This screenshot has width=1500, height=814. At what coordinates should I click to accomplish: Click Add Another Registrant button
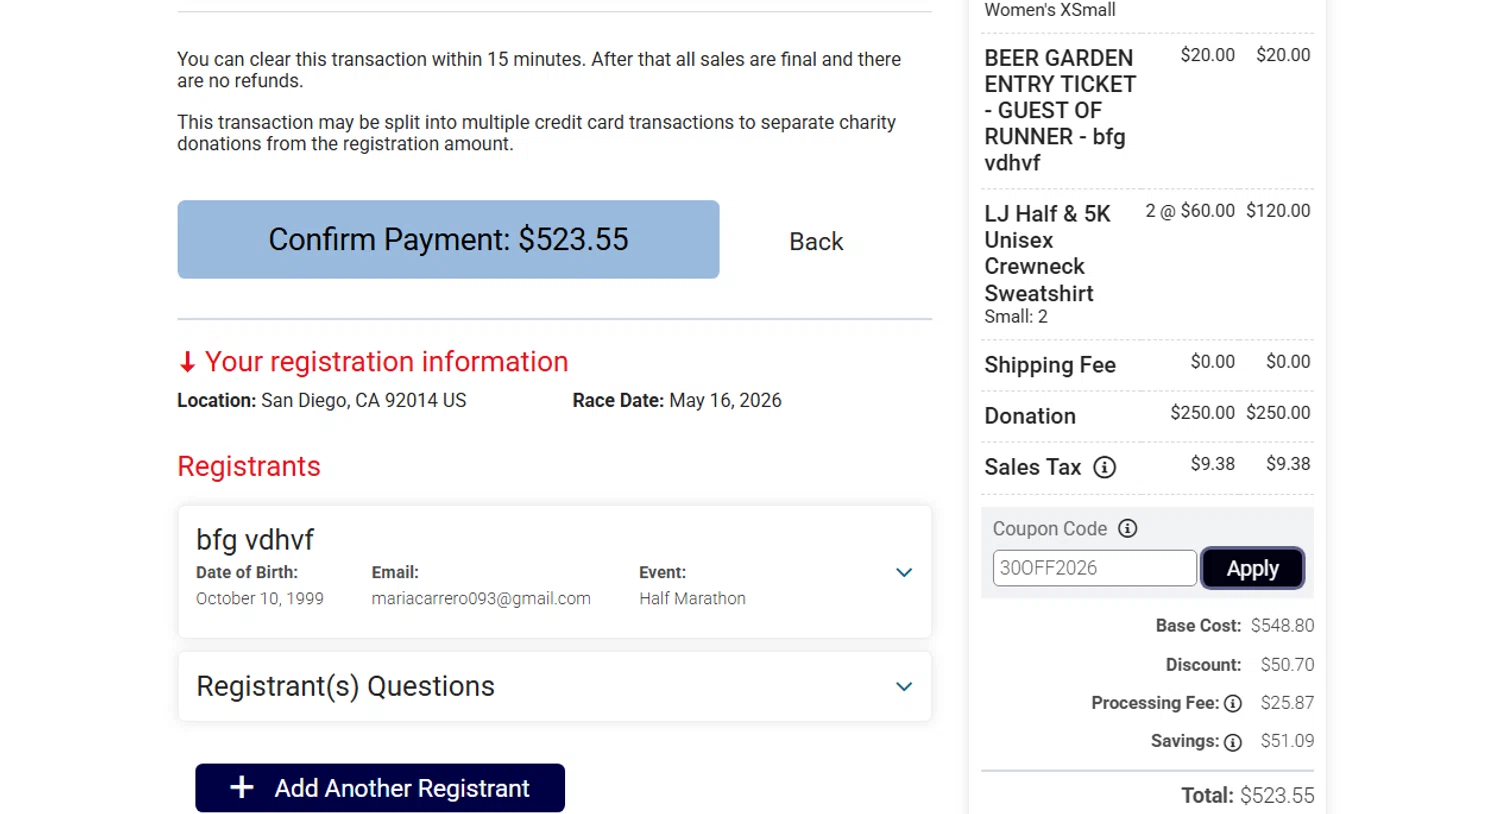point(380,788)
